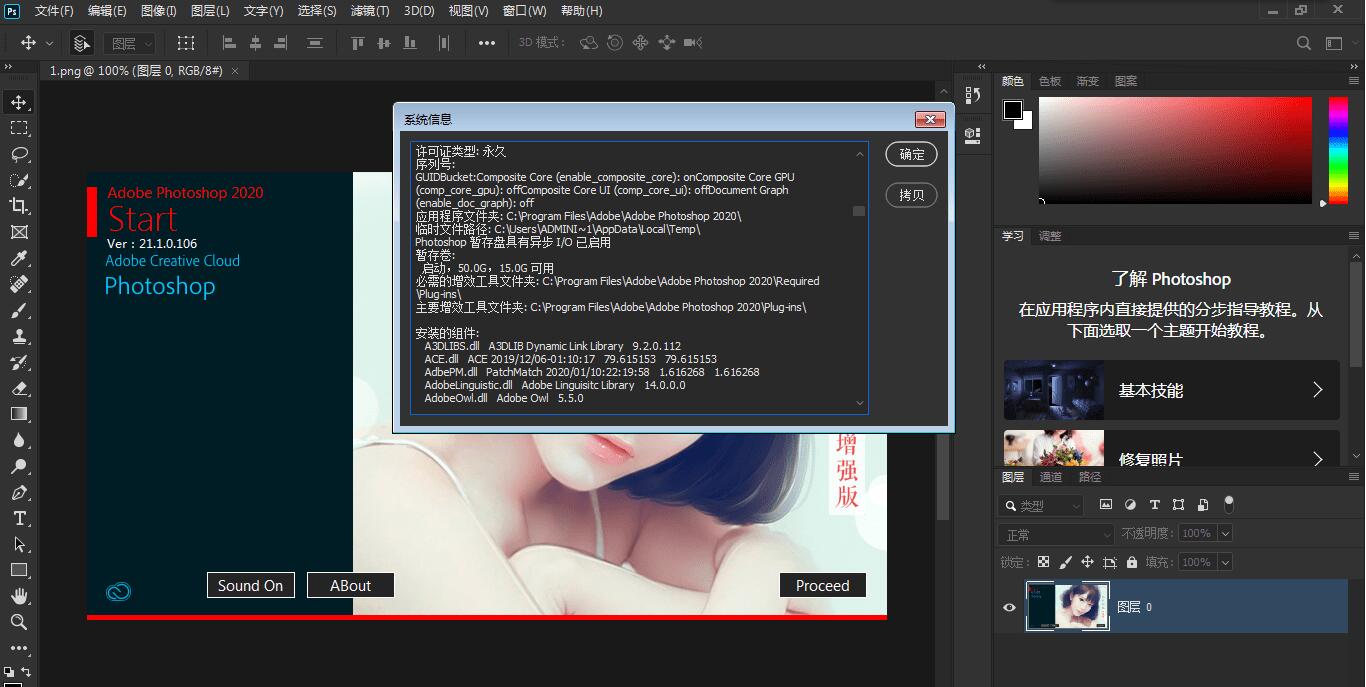Click the 图层 0 layer thumbnail
The height and width of the screenshot is (687, 1366).
point(1068,607)
